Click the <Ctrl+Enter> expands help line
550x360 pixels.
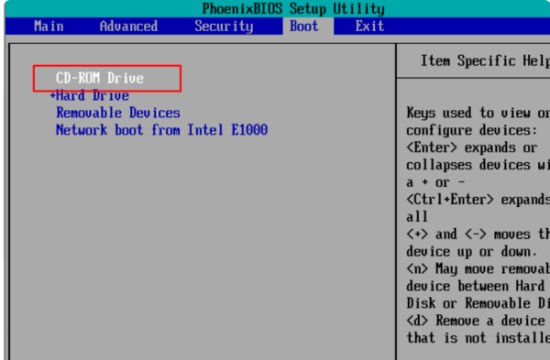coord(478,199)
